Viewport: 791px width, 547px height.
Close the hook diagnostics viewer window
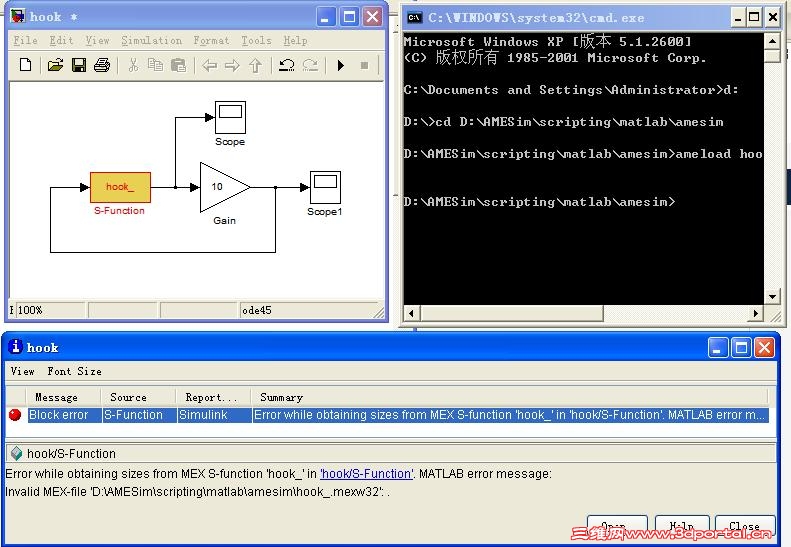(x=764, y=348)
